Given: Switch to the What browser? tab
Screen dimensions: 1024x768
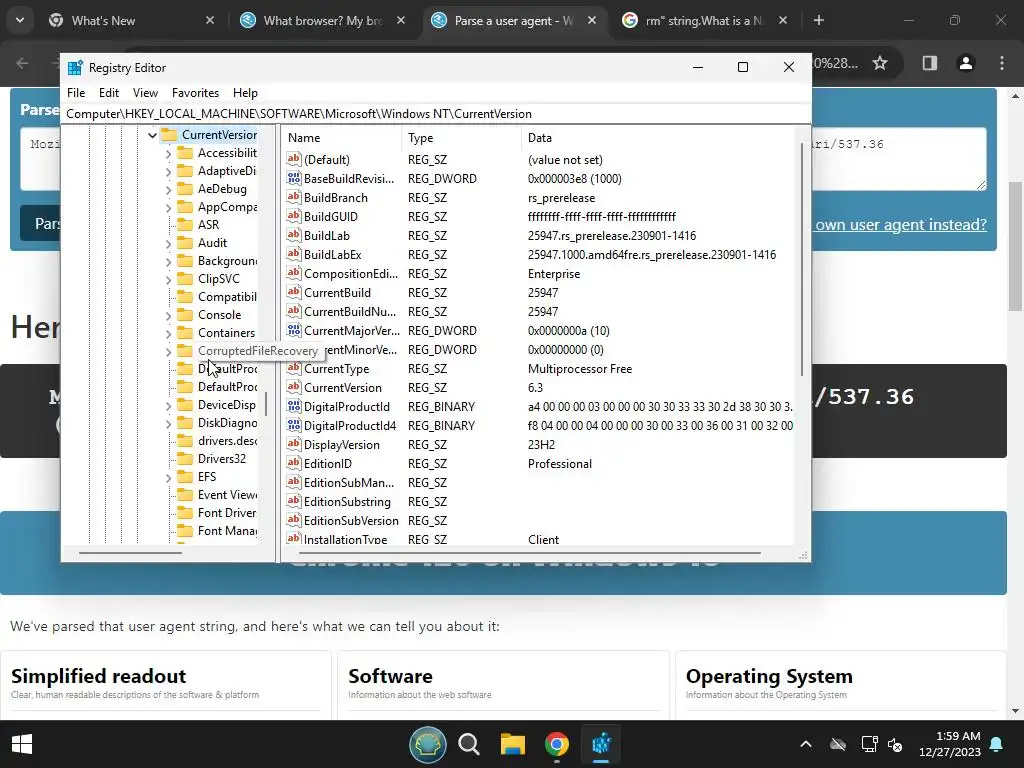Looking at the screenshot, I should [x=323, y=21].
